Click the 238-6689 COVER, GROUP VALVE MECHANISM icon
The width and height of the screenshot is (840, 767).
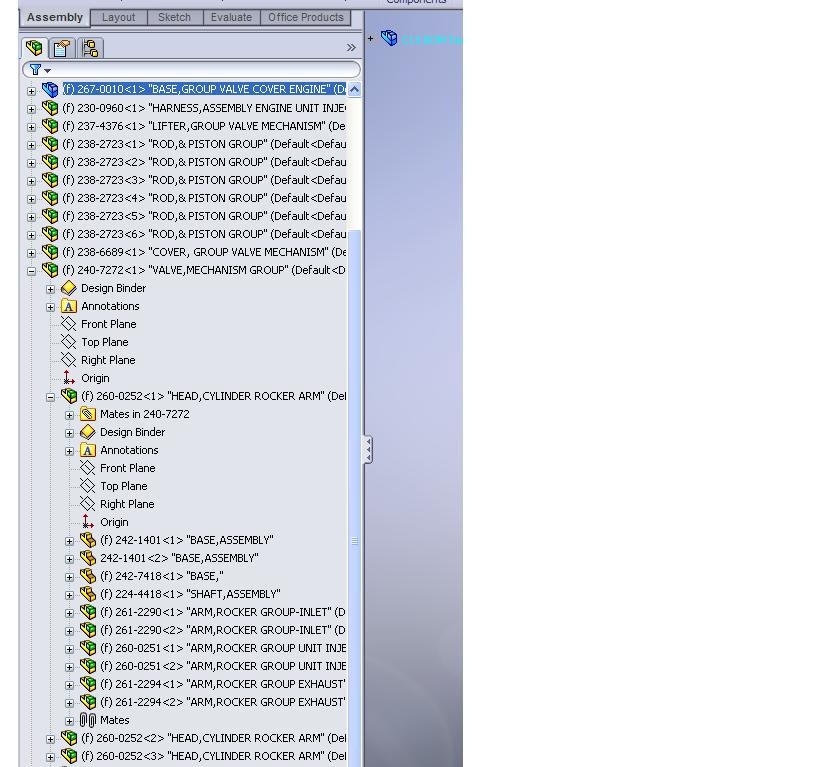point(50,252)
